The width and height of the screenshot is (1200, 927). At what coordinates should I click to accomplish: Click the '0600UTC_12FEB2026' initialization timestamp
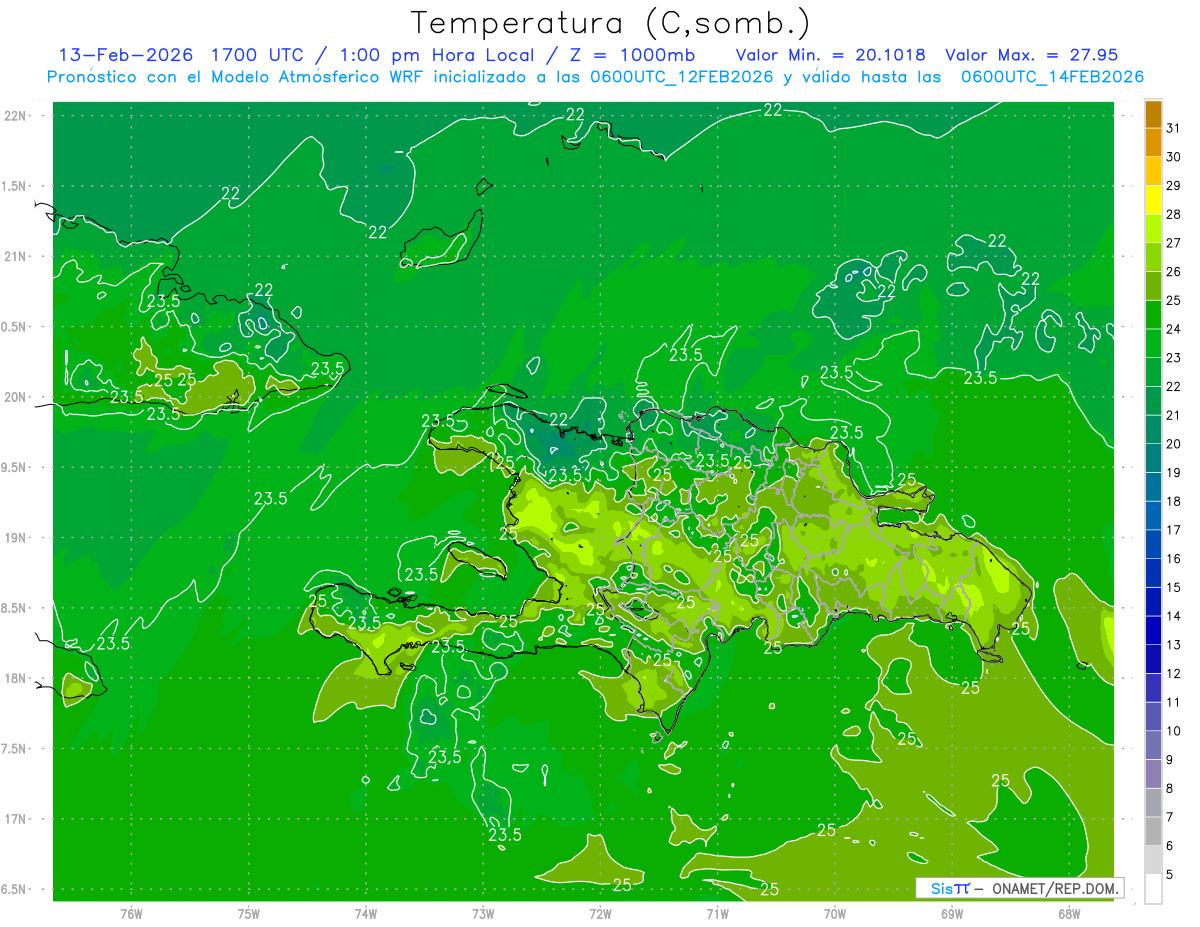(x=683, y=77)
